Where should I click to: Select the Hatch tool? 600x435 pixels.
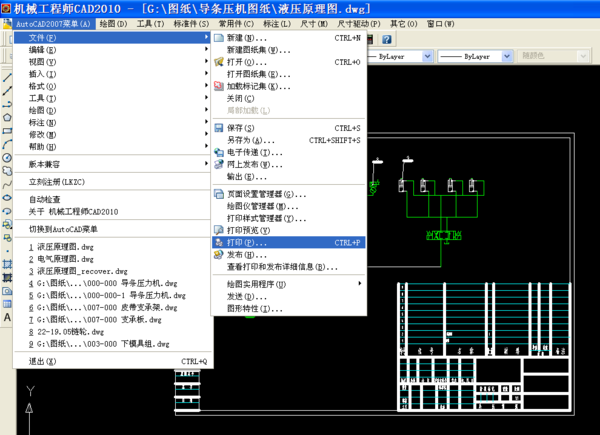[x=7, y=264]
